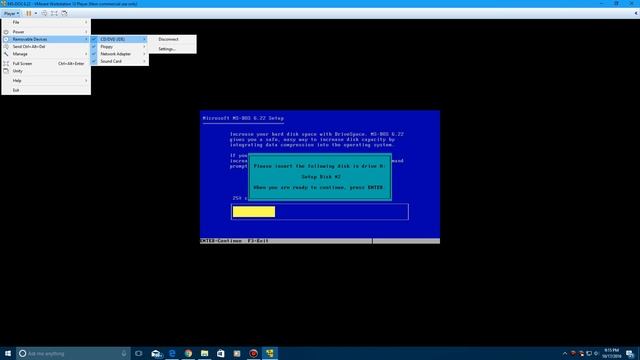Open the Player dropdown menu button

(11, 13)
